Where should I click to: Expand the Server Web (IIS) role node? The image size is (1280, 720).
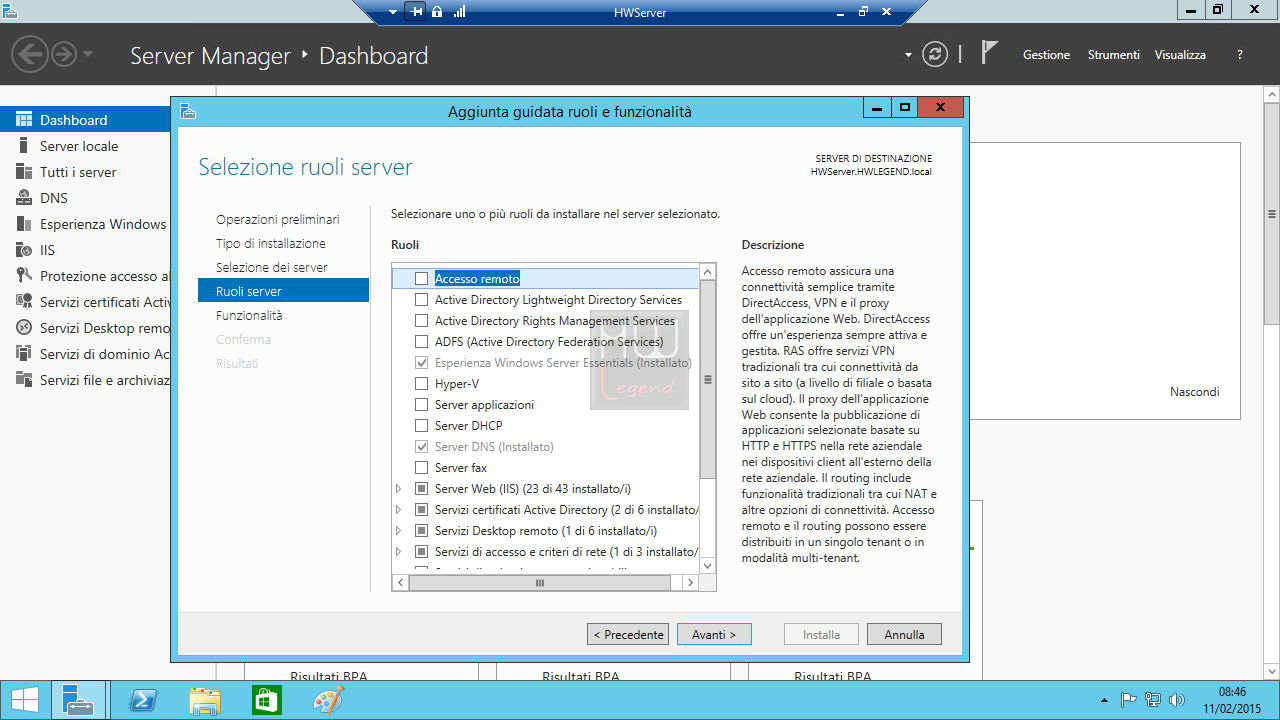click(x=399, y=489)
